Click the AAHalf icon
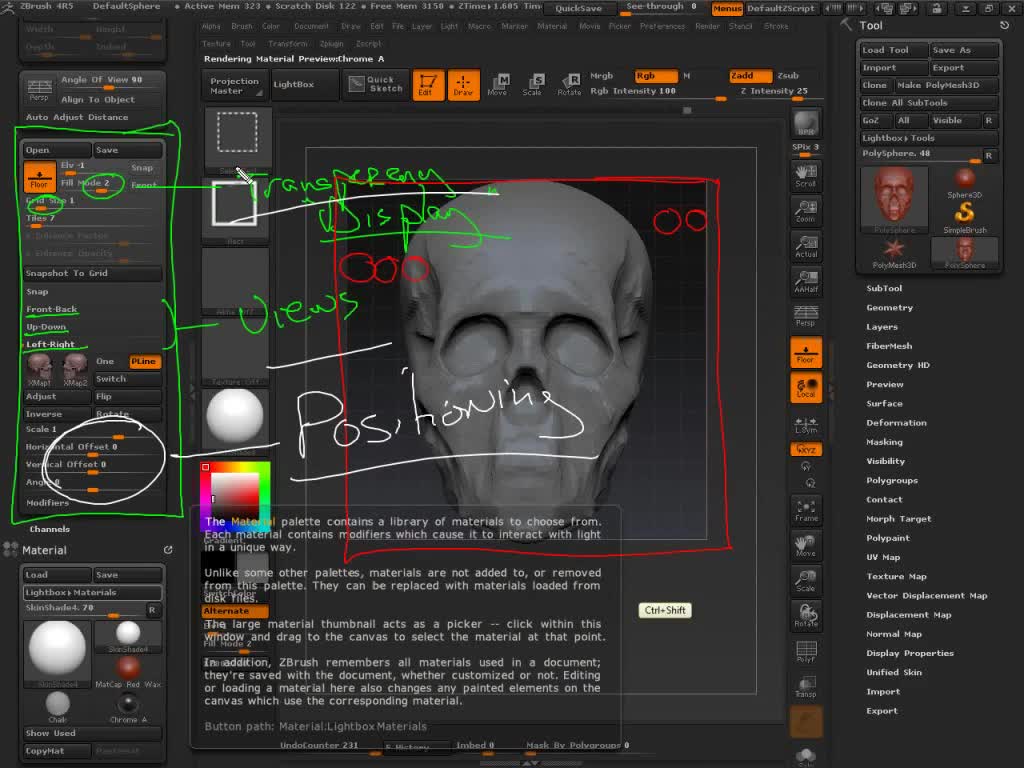Screen dimensions: 1024x768 click(806, 281)
